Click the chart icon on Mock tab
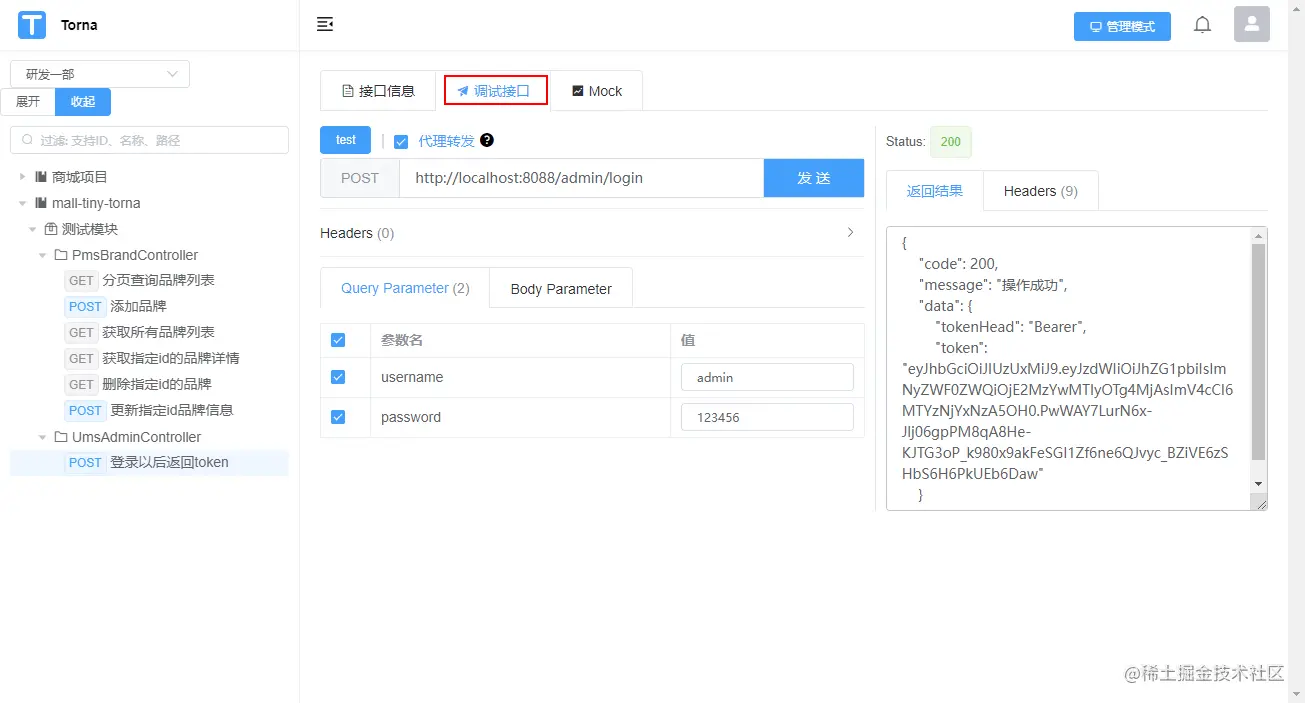 pyautogui.click(x=578, y=91)
